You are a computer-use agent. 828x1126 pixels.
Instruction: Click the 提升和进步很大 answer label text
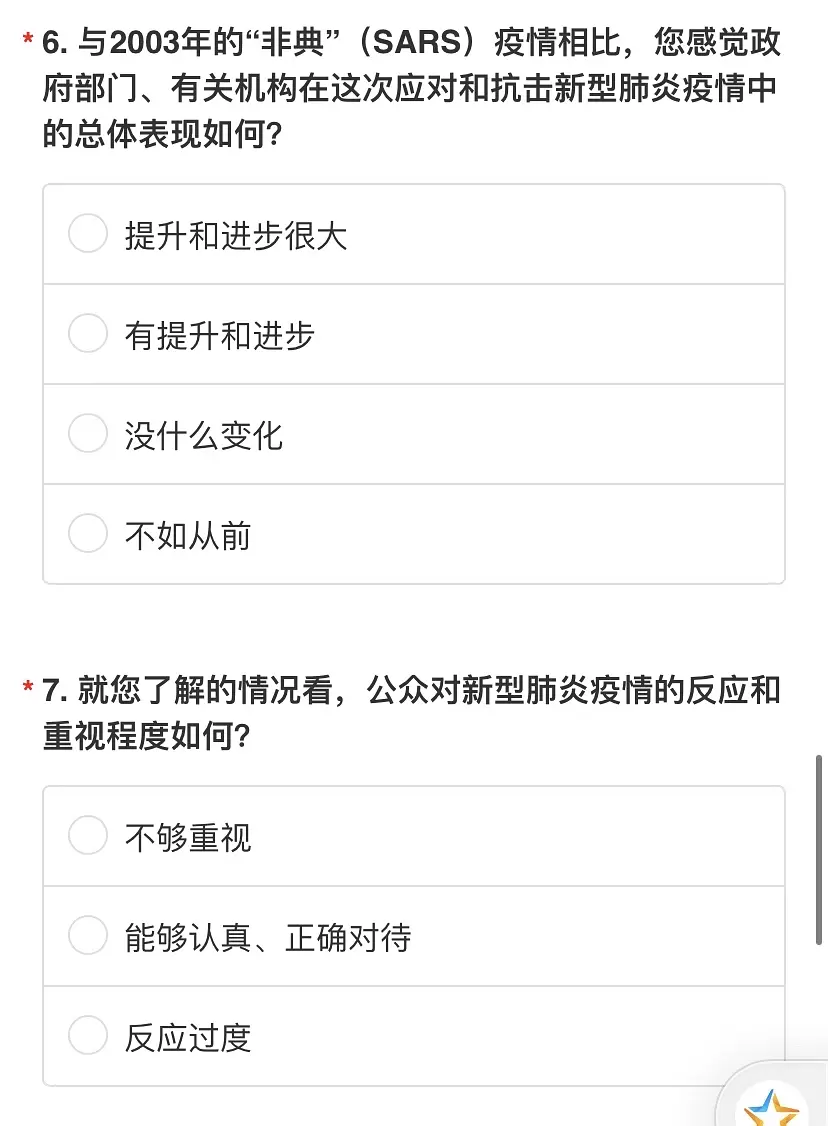[x=236, y=235]
